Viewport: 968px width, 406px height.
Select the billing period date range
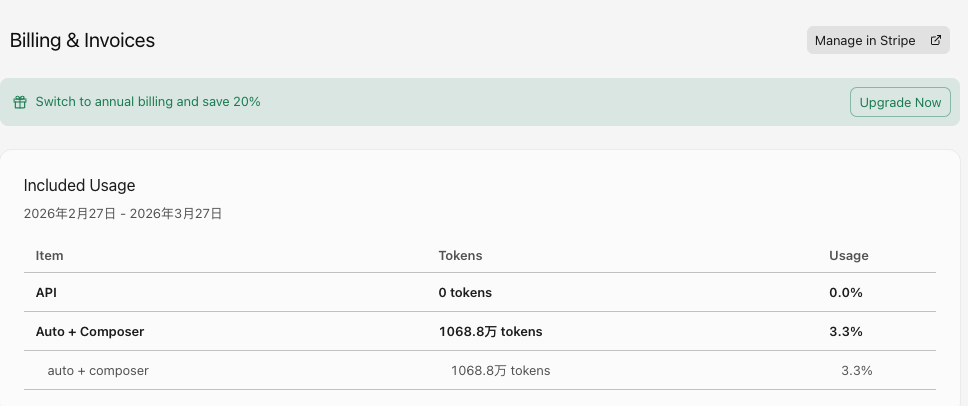point(123,214)
